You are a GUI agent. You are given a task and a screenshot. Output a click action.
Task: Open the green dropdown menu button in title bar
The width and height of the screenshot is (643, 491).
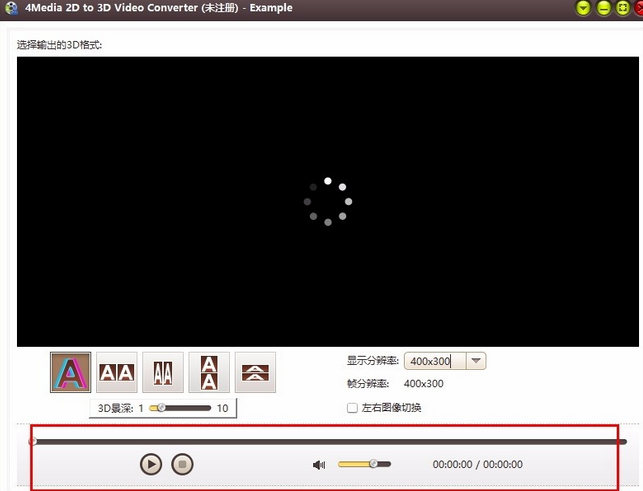click(583, 8)
